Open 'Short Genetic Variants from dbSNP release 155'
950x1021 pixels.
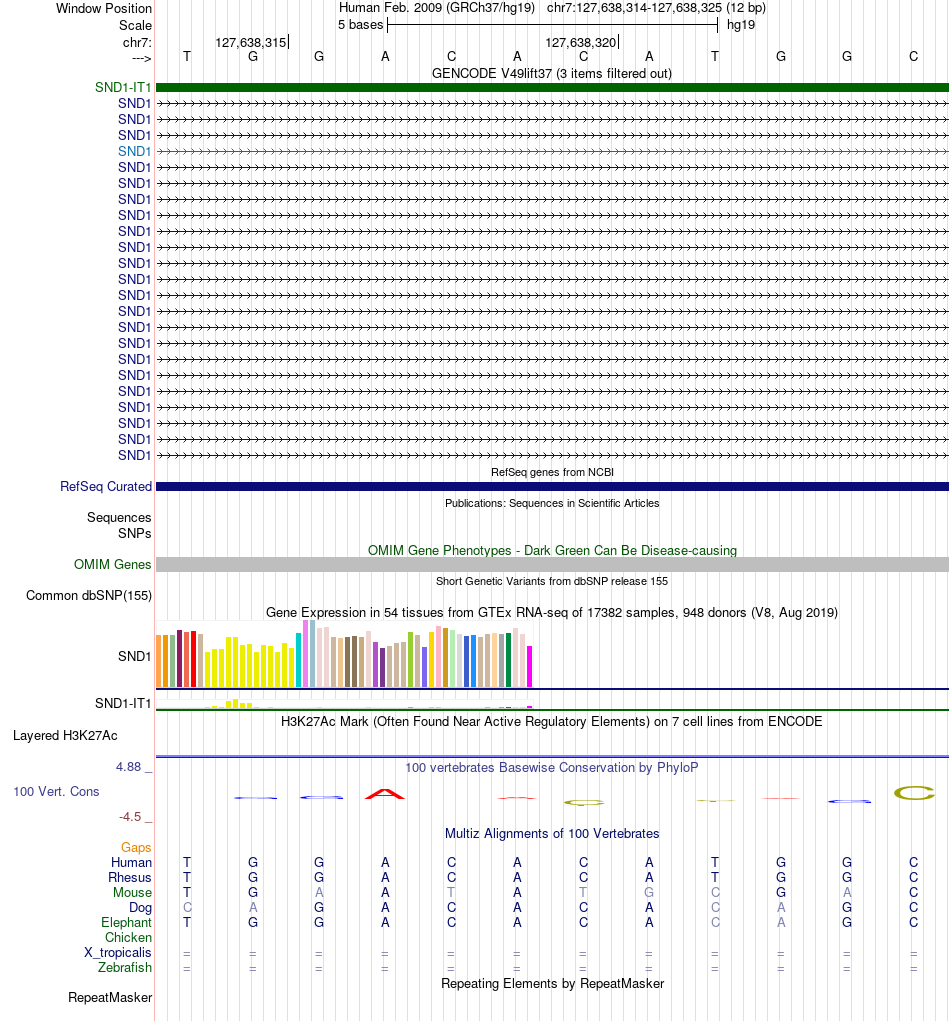(x=552, y=581)
